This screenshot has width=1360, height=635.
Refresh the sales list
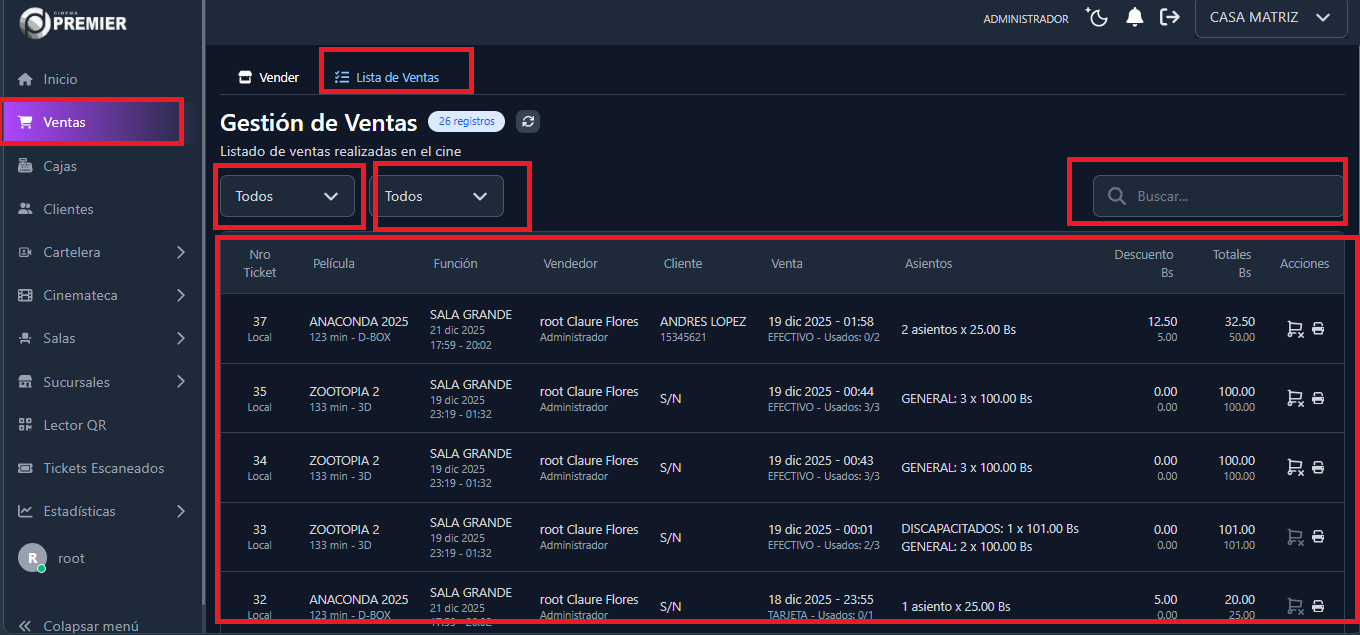click(x=528, y=122)
